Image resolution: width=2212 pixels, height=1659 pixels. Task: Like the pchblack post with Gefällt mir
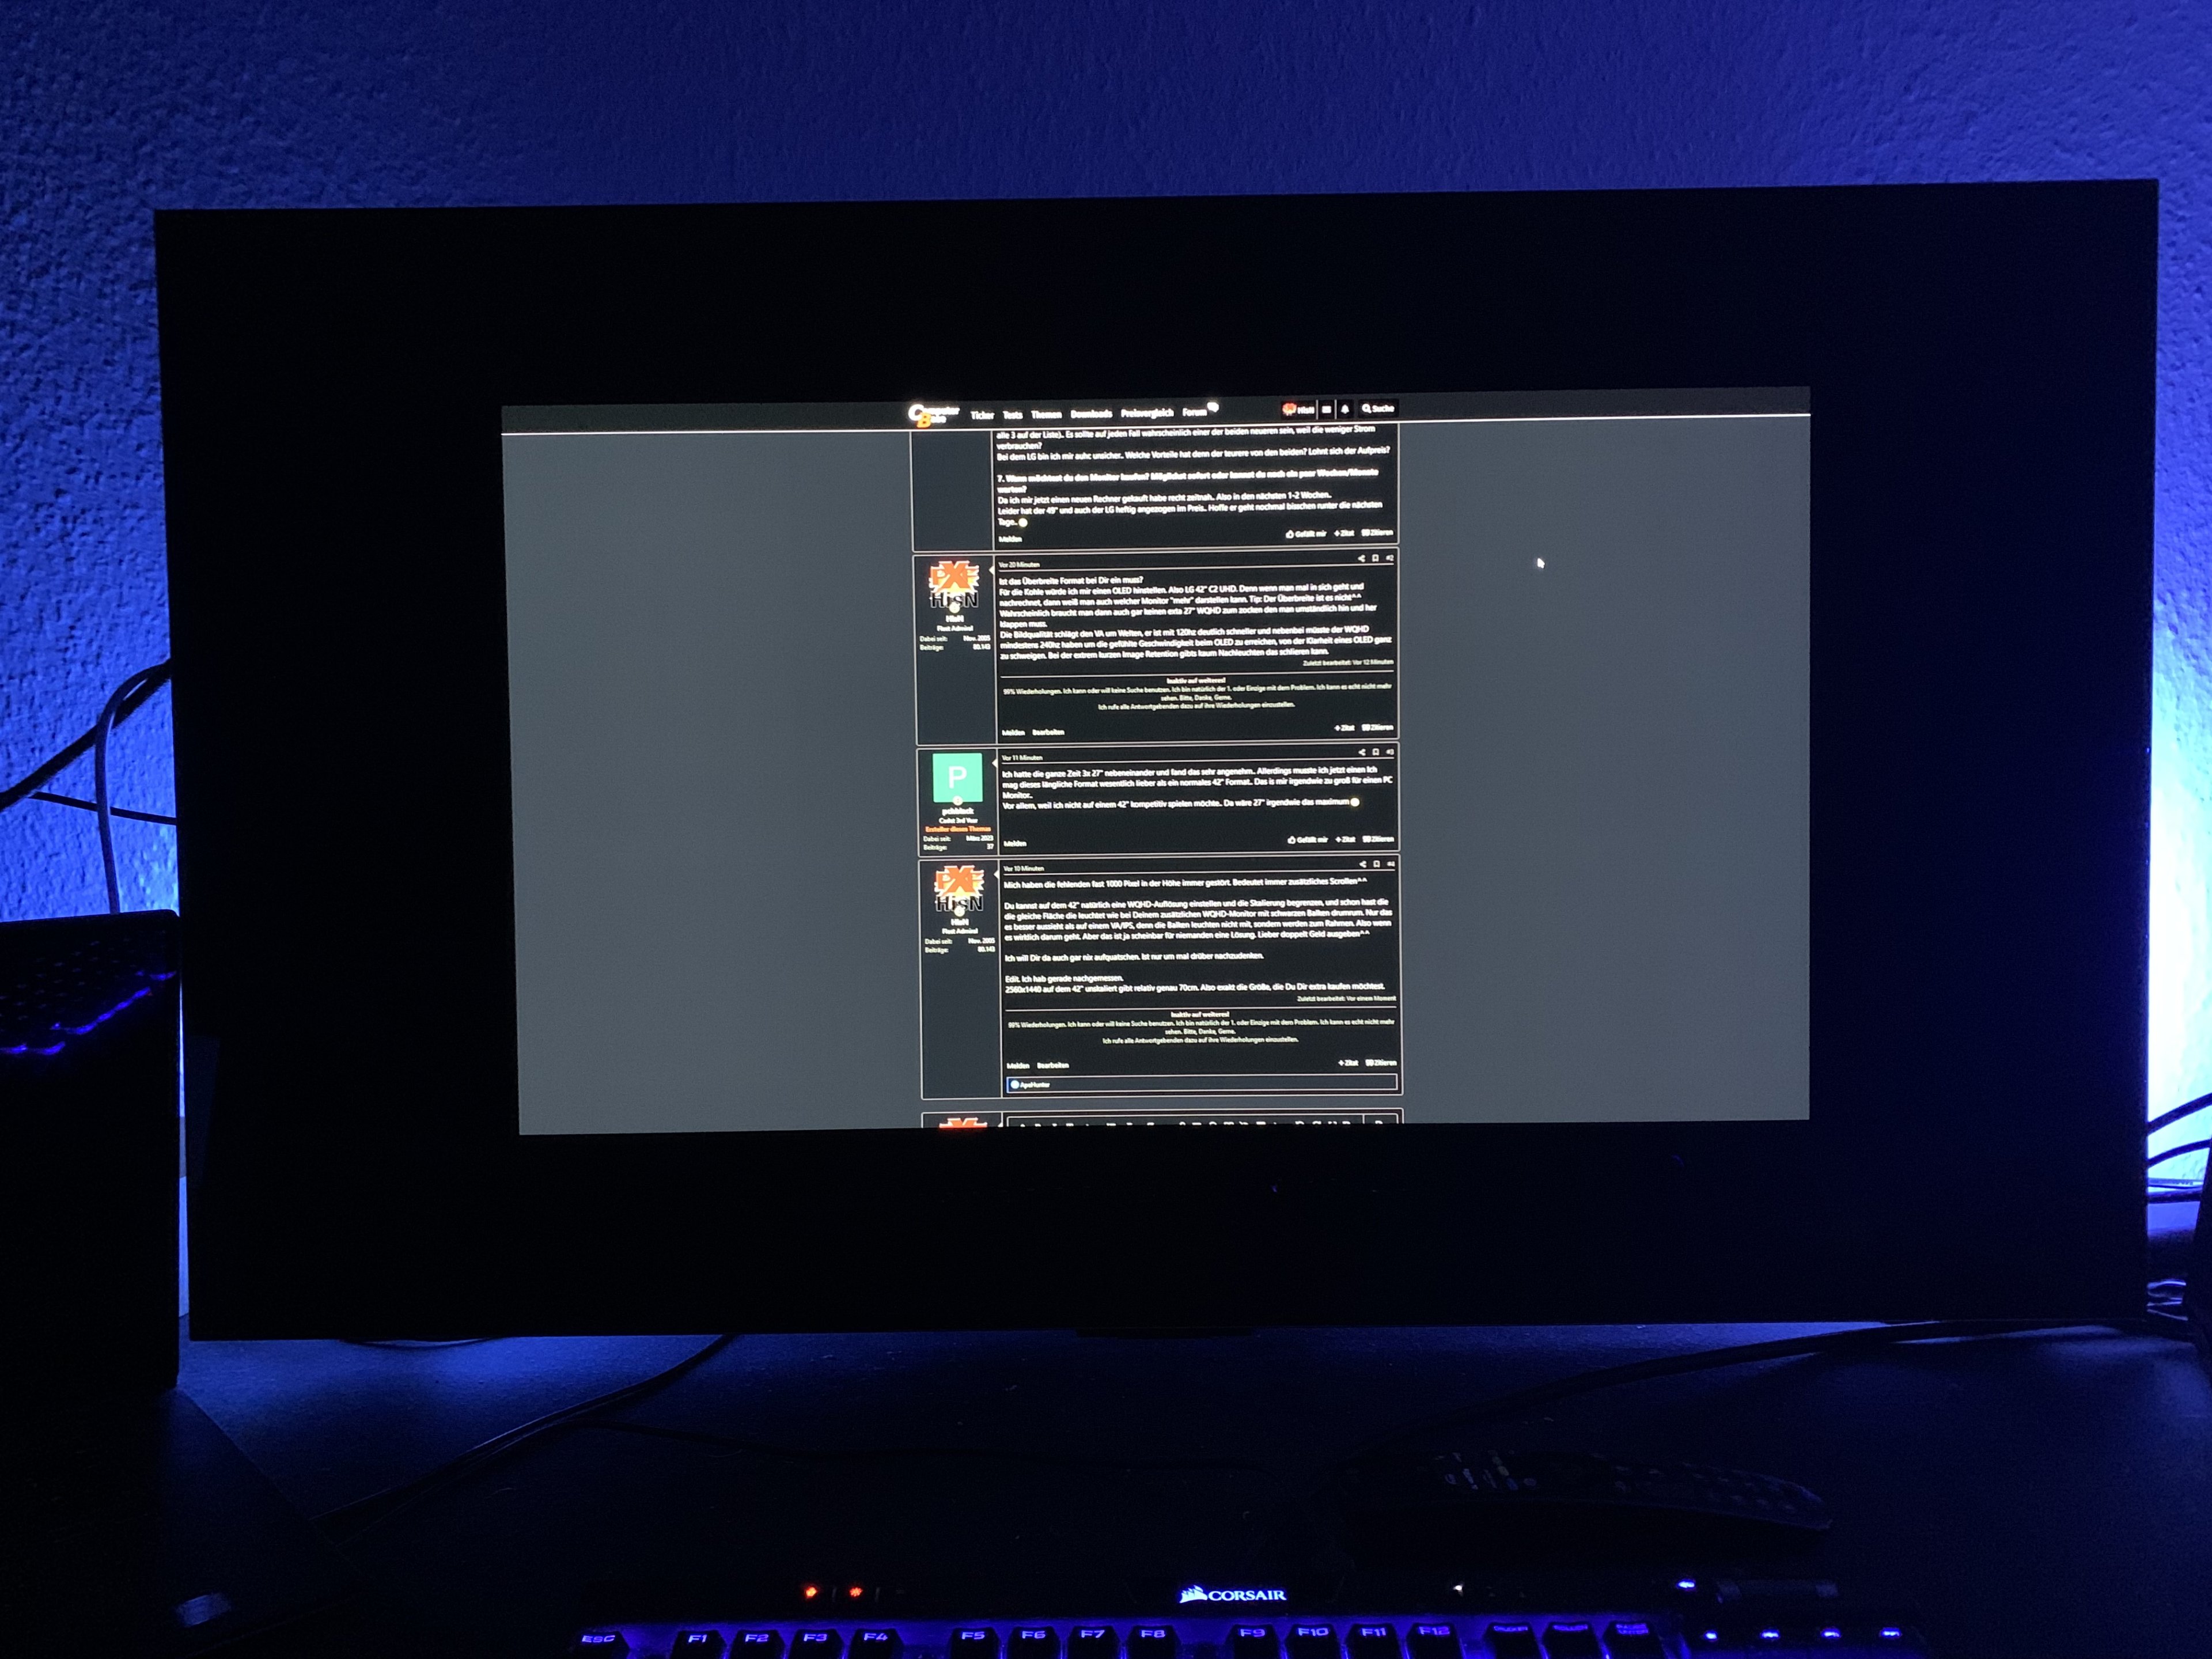click(x=1307, y=839)
